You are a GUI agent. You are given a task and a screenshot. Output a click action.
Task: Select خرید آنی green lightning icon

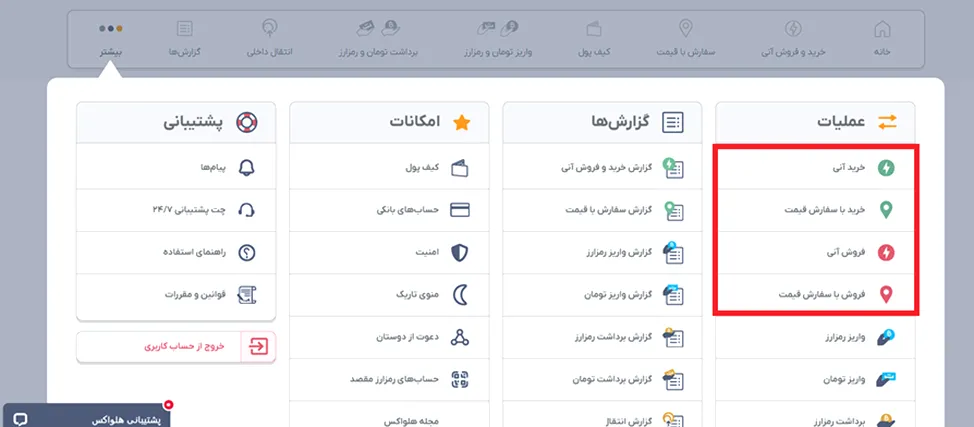(x=886, y=168)
